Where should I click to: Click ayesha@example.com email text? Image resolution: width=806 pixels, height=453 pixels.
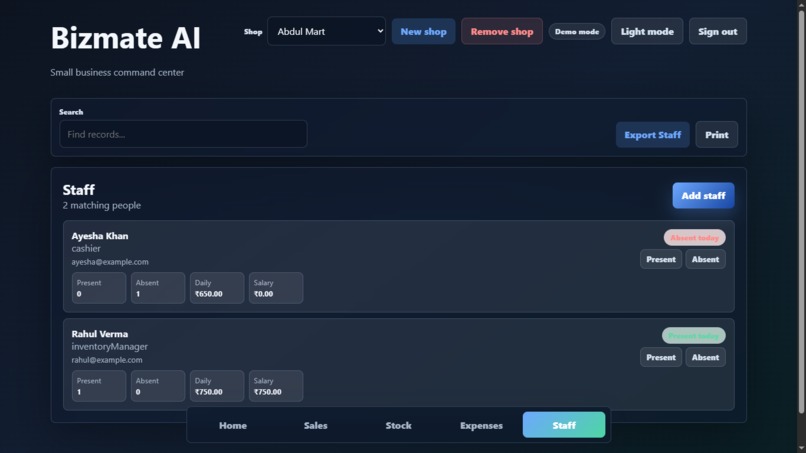110,262
